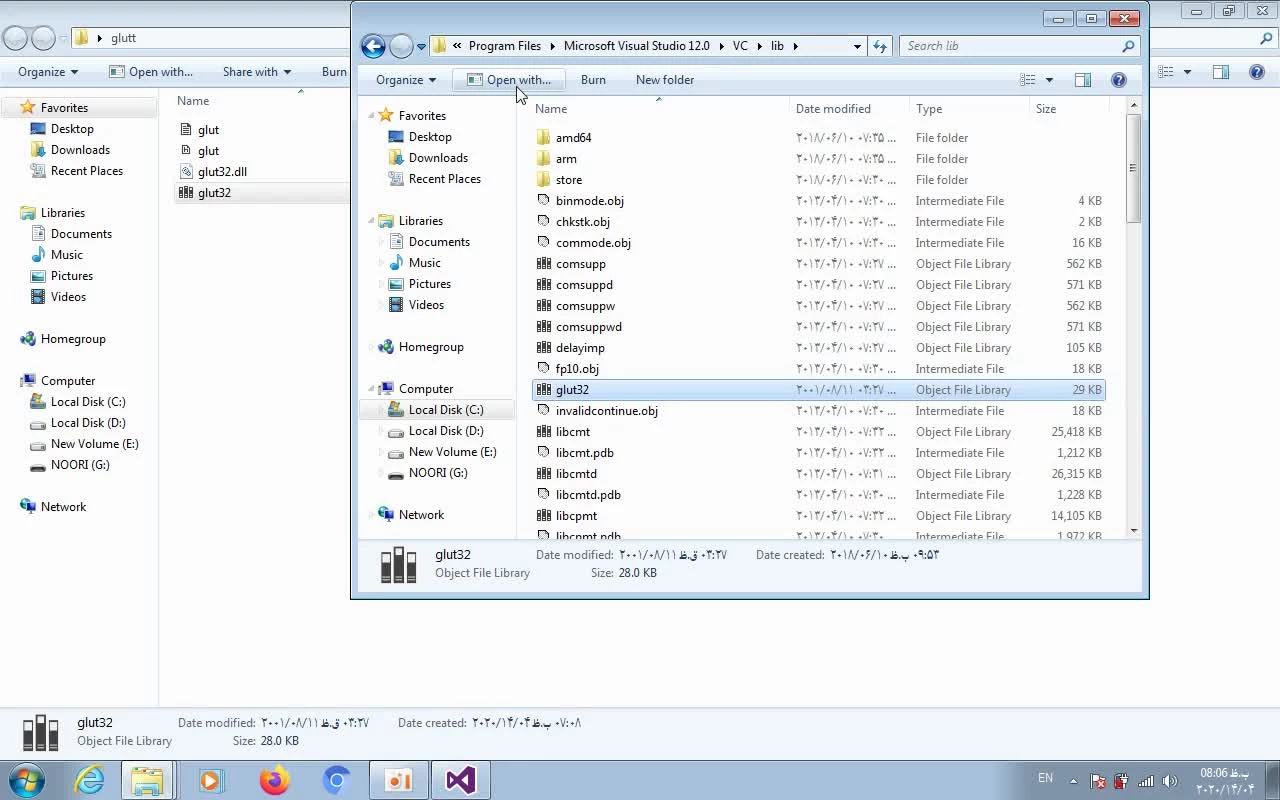Sort by Name column in lib window
Image resolution: width=1280 pixels, height=800 pixels.
pyautogui.click(x=551, y=109)
